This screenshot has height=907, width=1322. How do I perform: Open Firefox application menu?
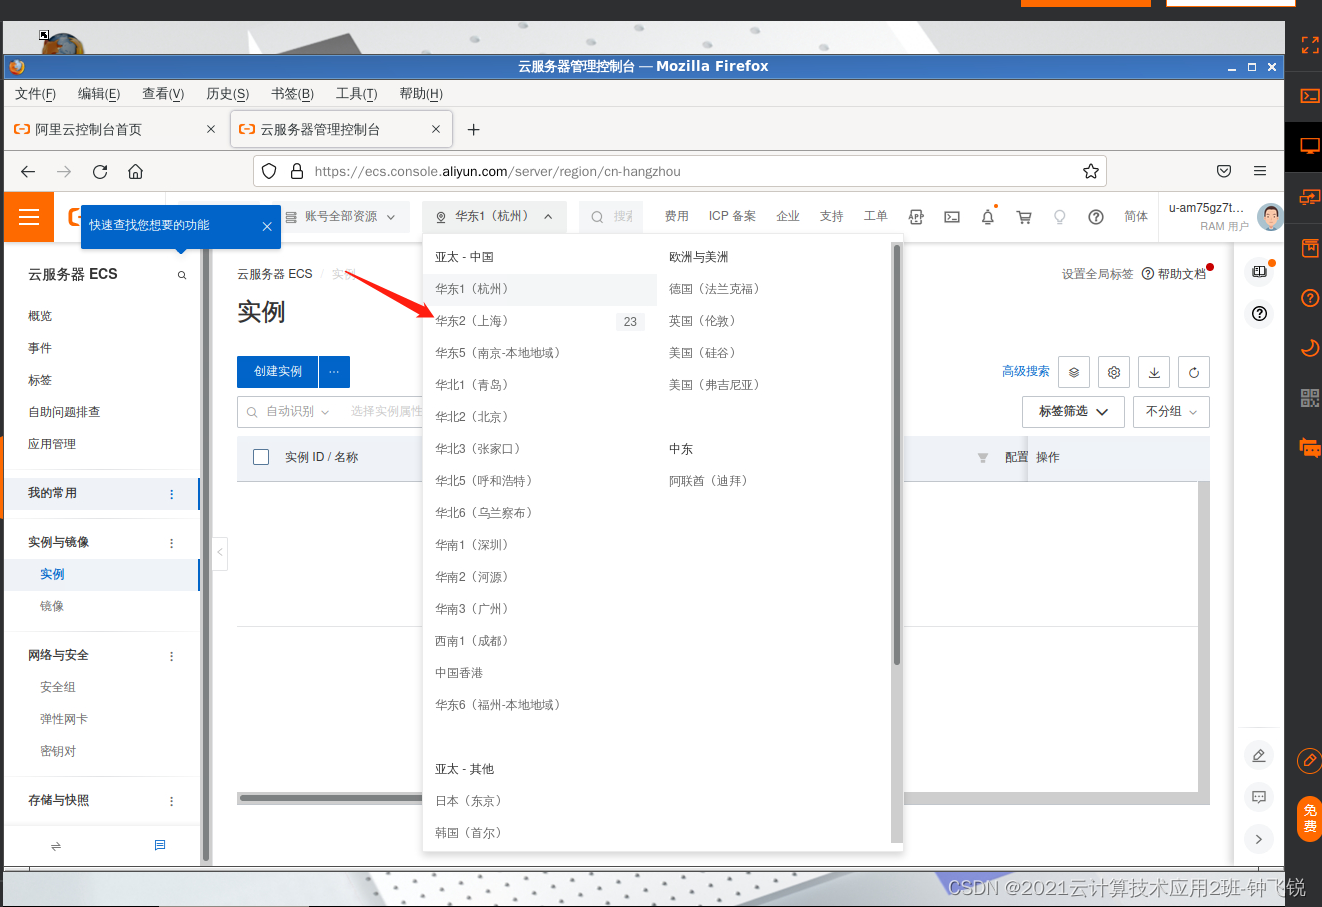(x=1260, y=171)
